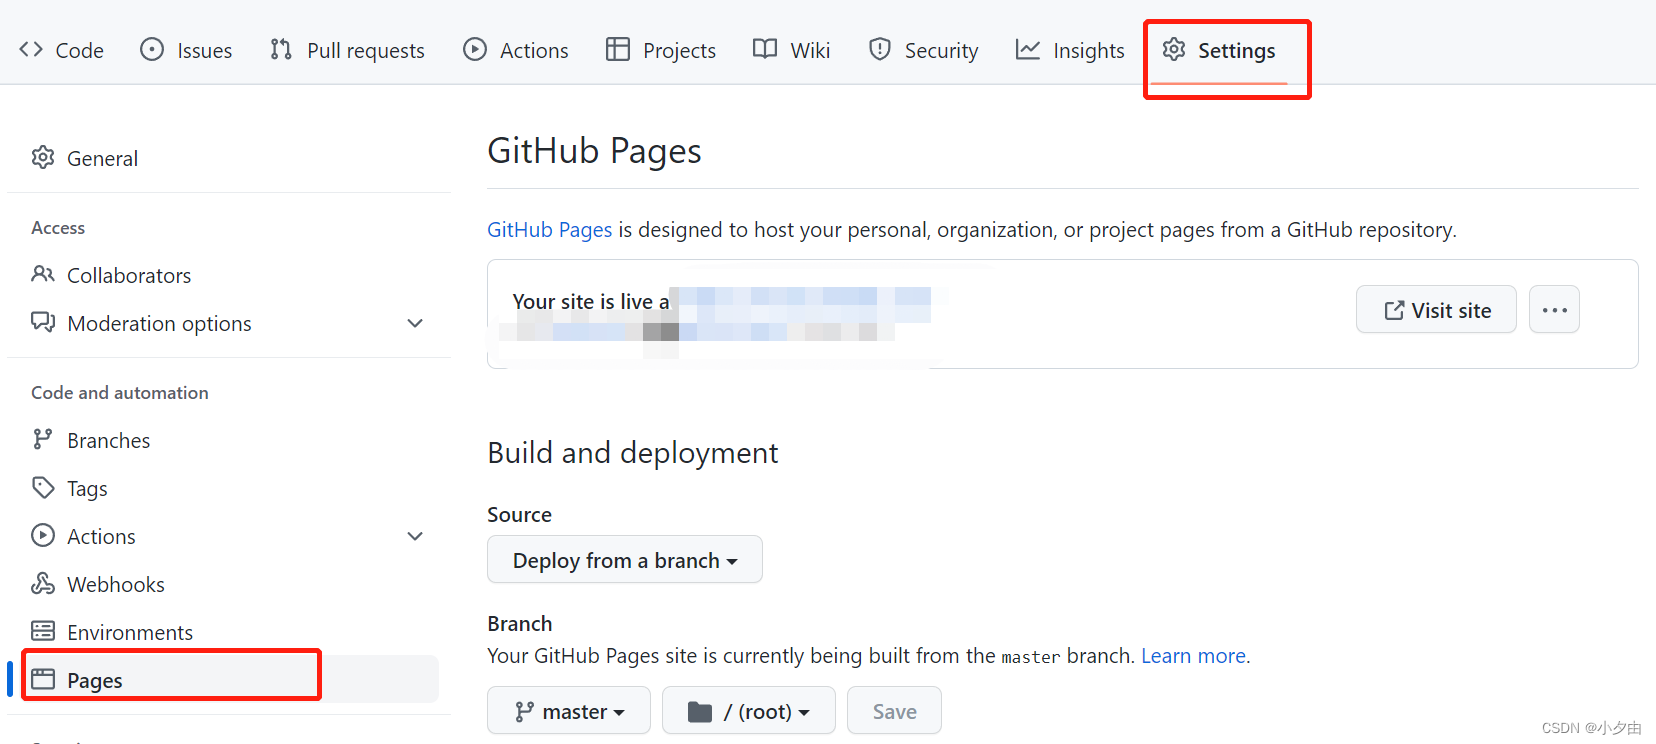This screenshot has width=1656, height=744.
Task: Click the external link icon on Visit site
Action: [x=1394, y=310]
